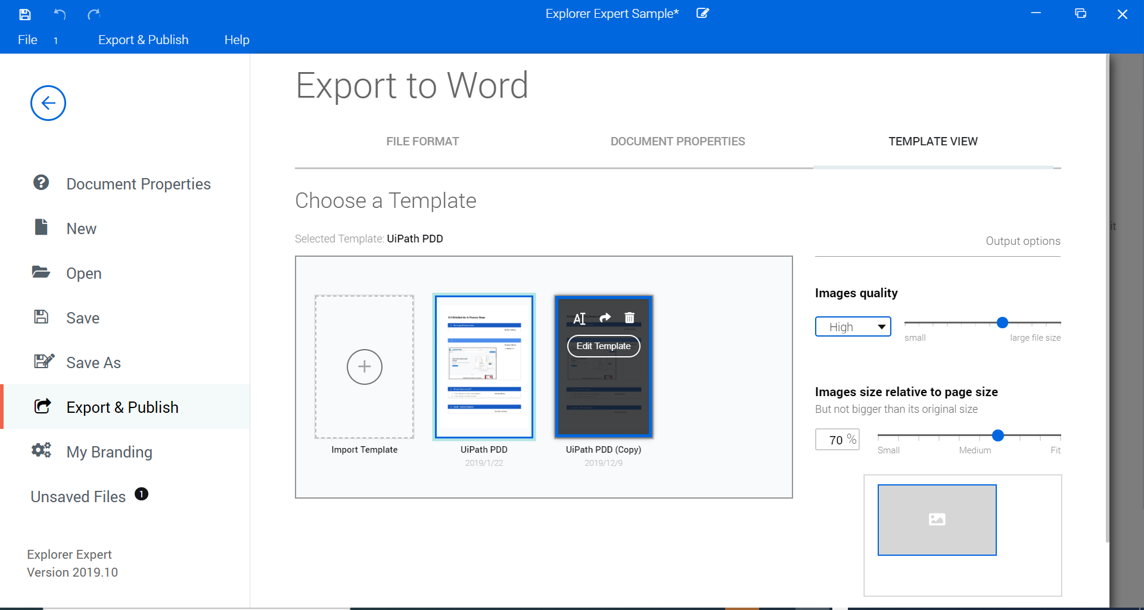Select the Template View tab
The height and width of the screenshot is (610, 1144).
(x=933, y=142)
